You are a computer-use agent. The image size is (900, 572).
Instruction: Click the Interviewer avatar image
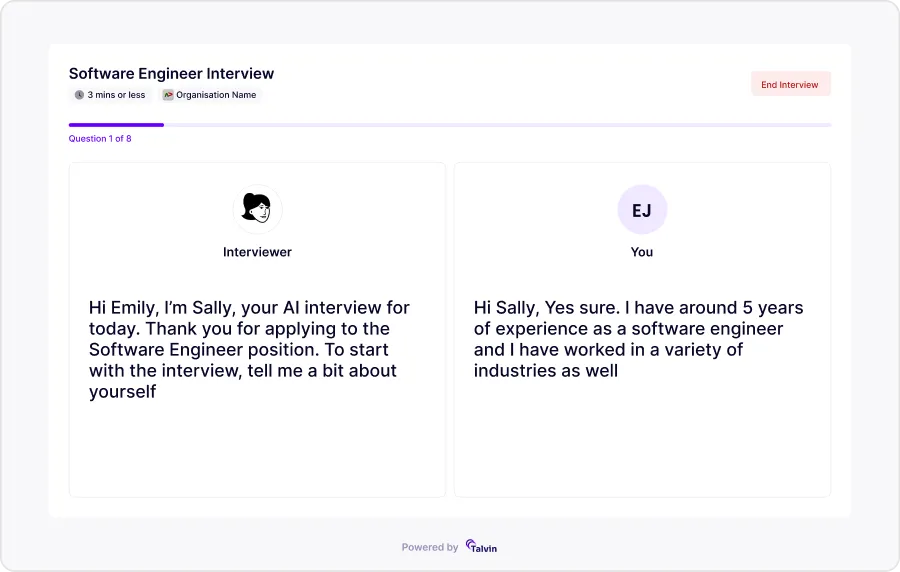click(257, 209)
